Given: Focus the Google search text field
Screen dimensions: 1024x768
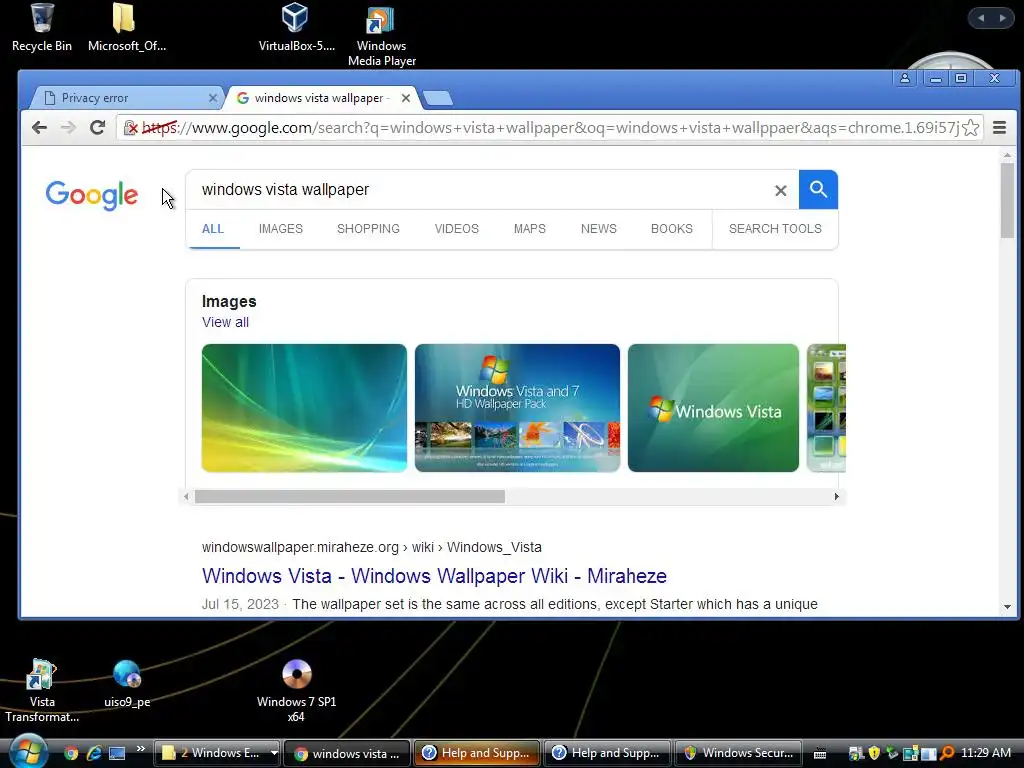Looking at the screenshot, I should click(x=483, y=189).
